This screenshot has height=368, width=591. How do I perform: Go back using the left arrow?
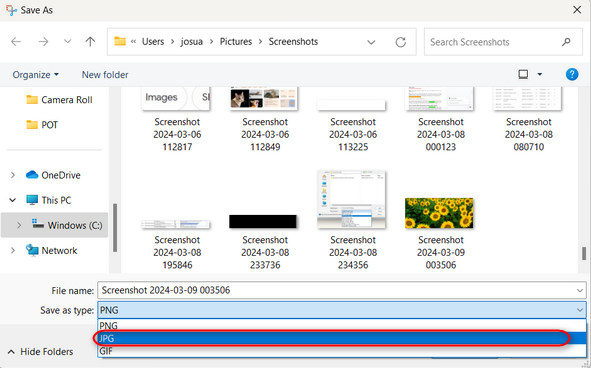pos(16,42)
